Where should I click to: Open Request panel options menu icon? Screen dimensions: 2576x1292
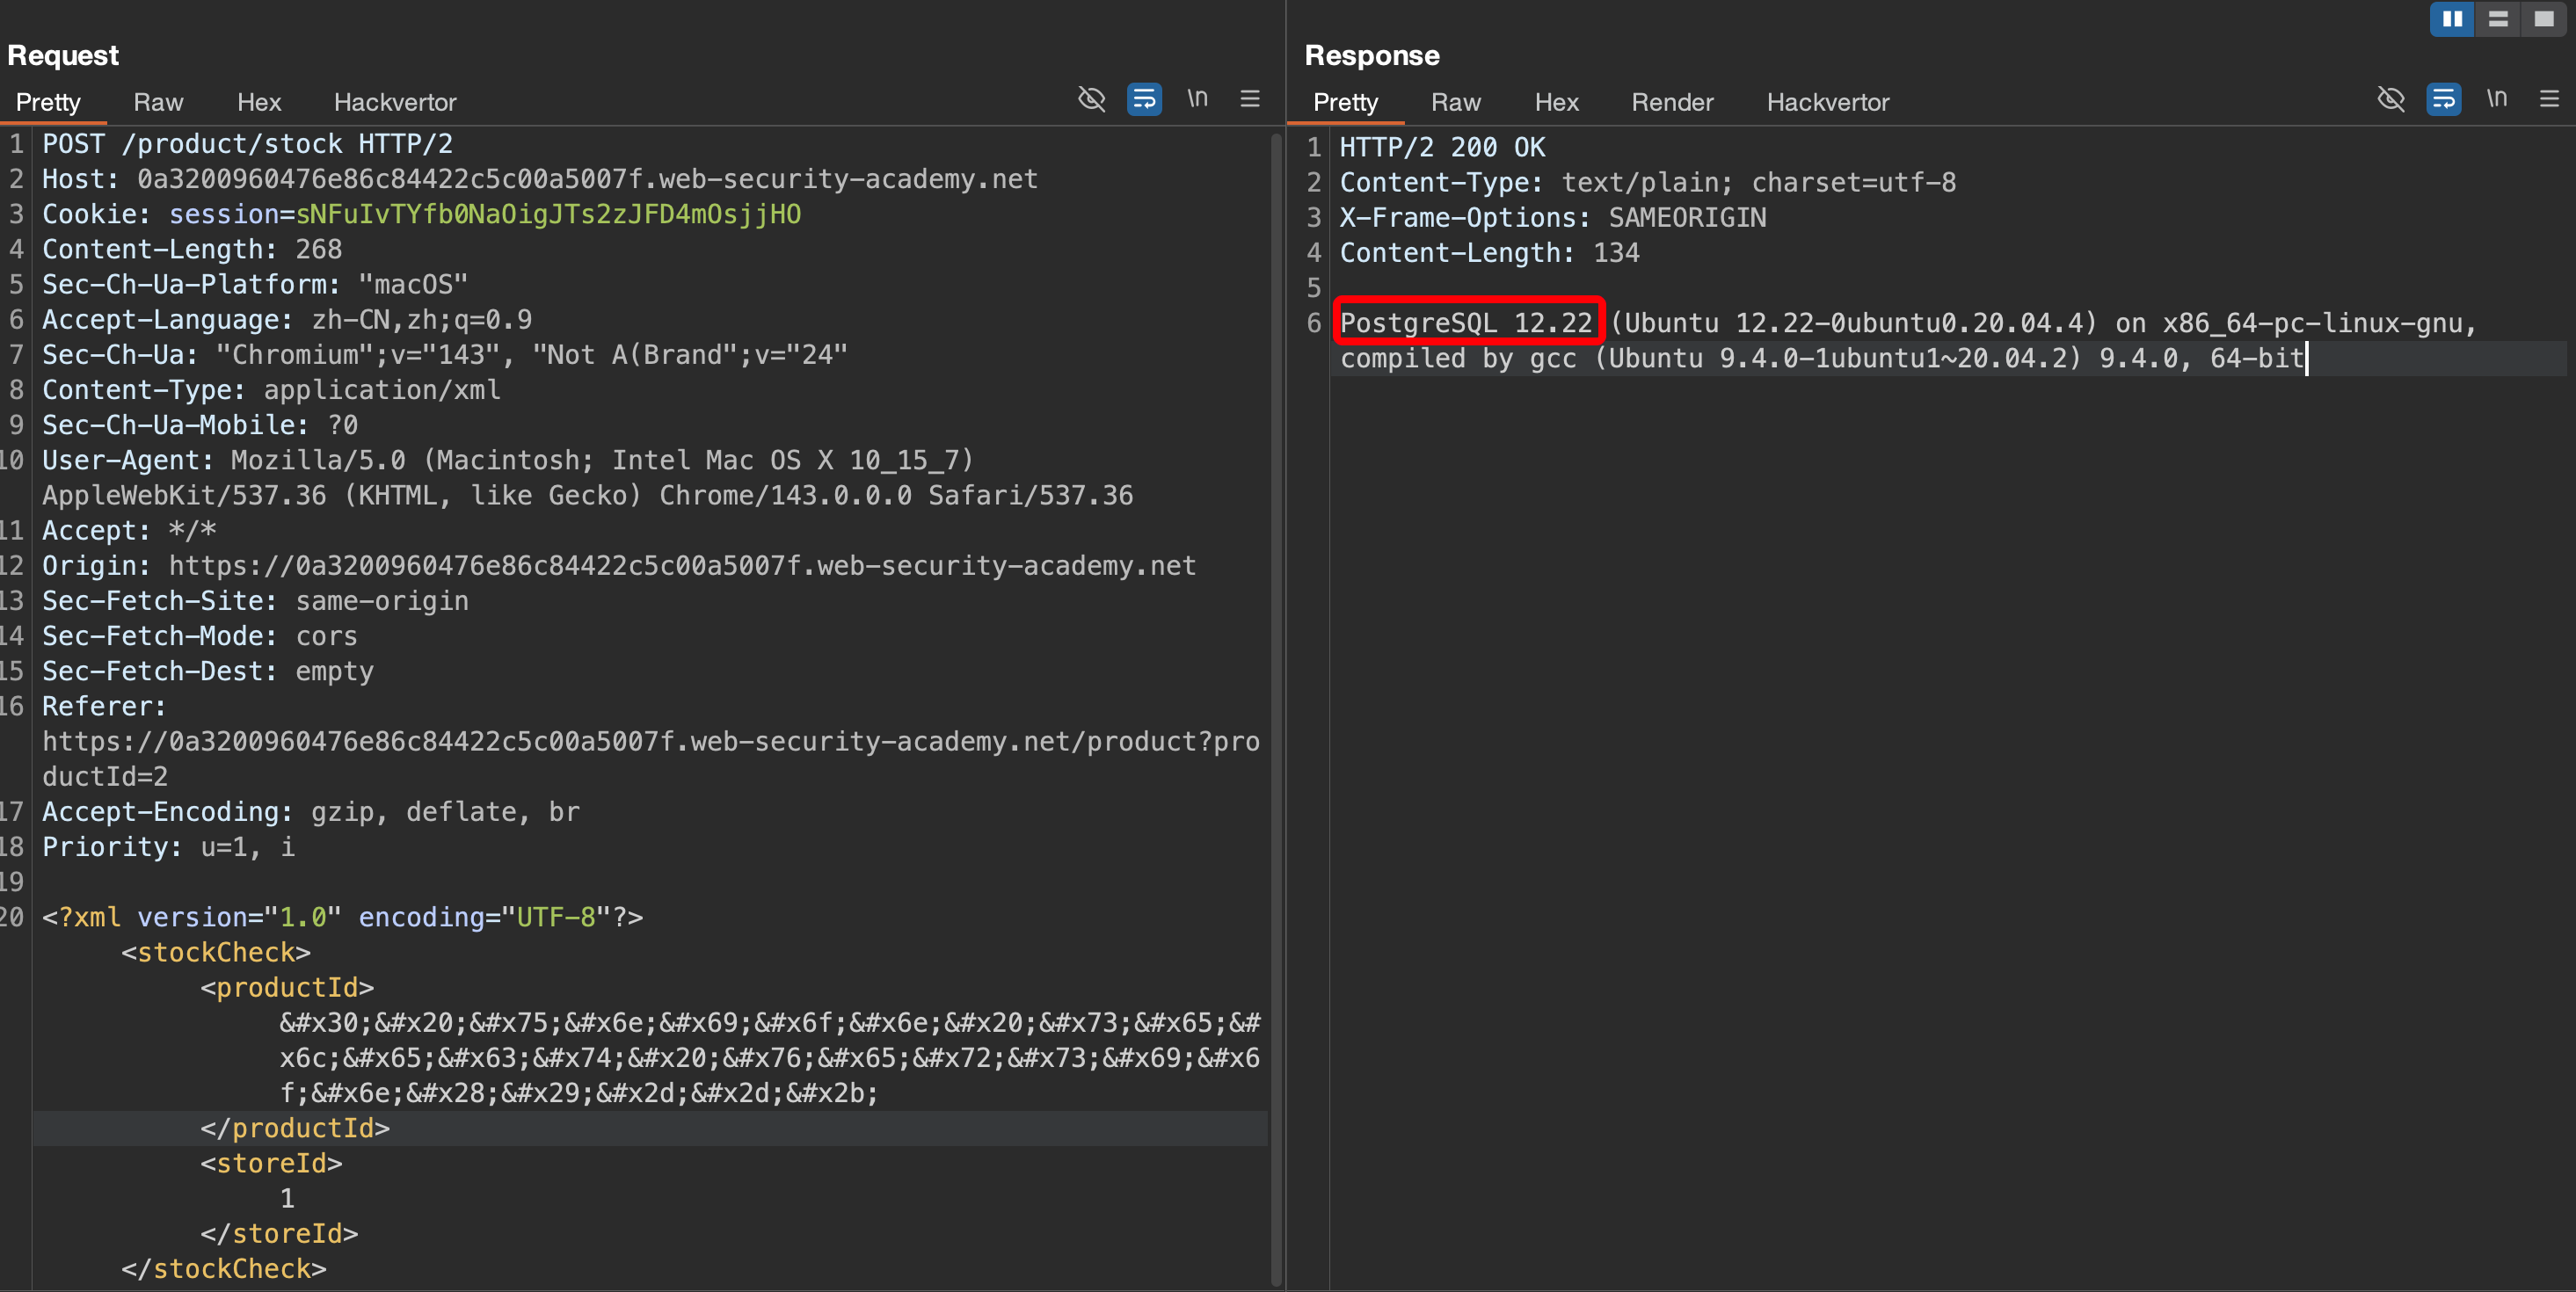coord(1249,99)
